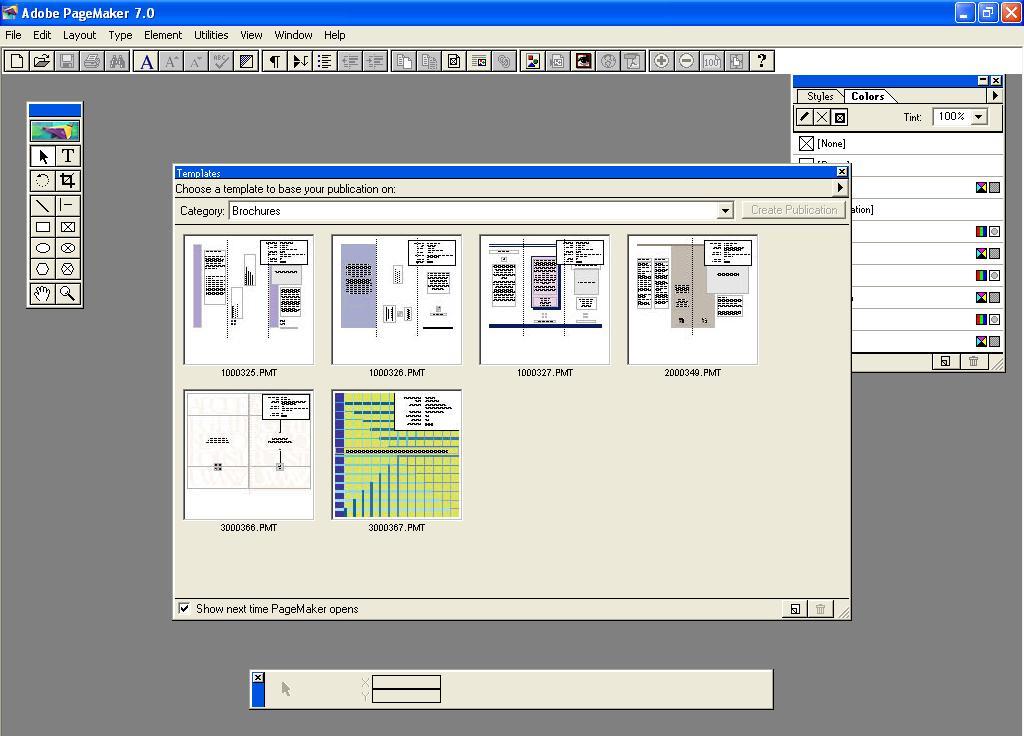The height and width of the screenshot is (736, 1024).
Task: Switch to the Colors tab
Action: pyautogui.click(x=867, y=96)
